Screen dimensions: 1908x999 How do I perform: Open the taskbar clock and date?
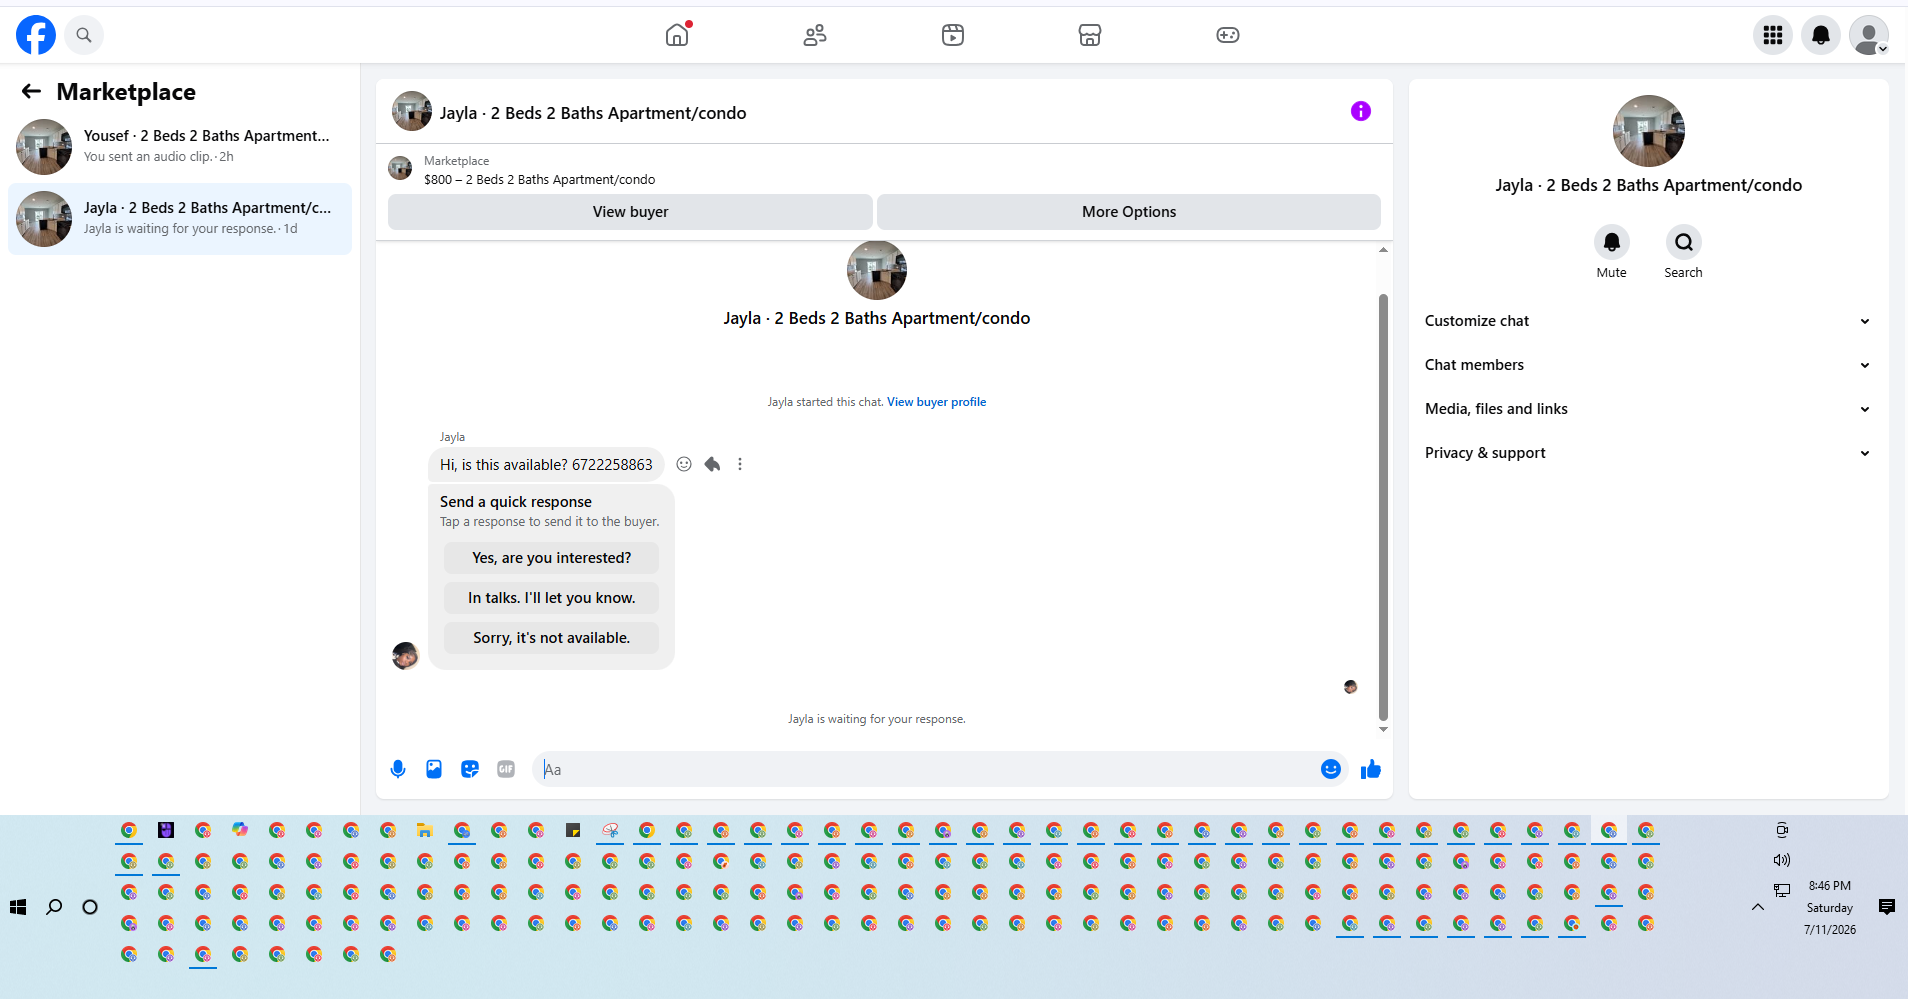tap(1830, 908)
